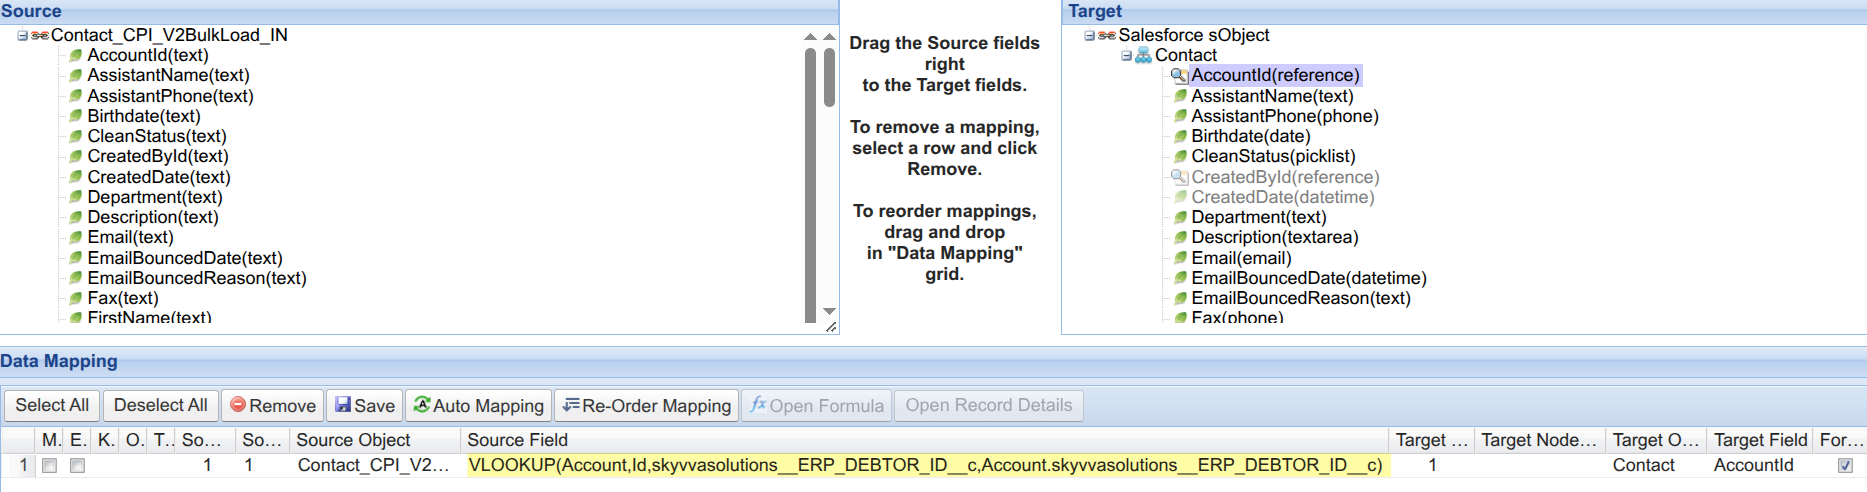Click the leaf icon beside source CreatedById(text)

tap(76, 156)
